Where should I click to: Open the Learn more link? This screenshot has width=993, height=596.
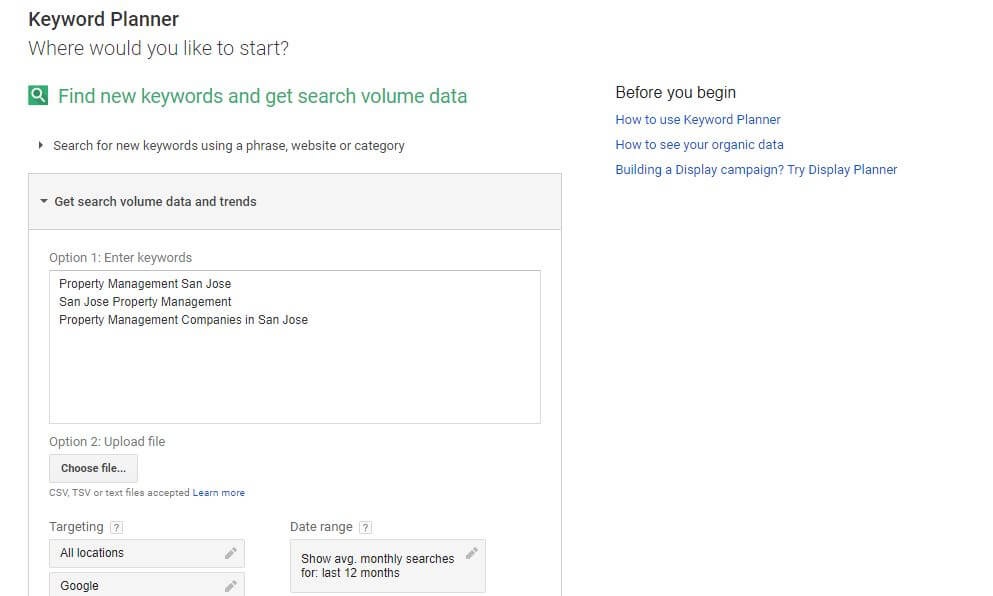[x=218, y=493]
